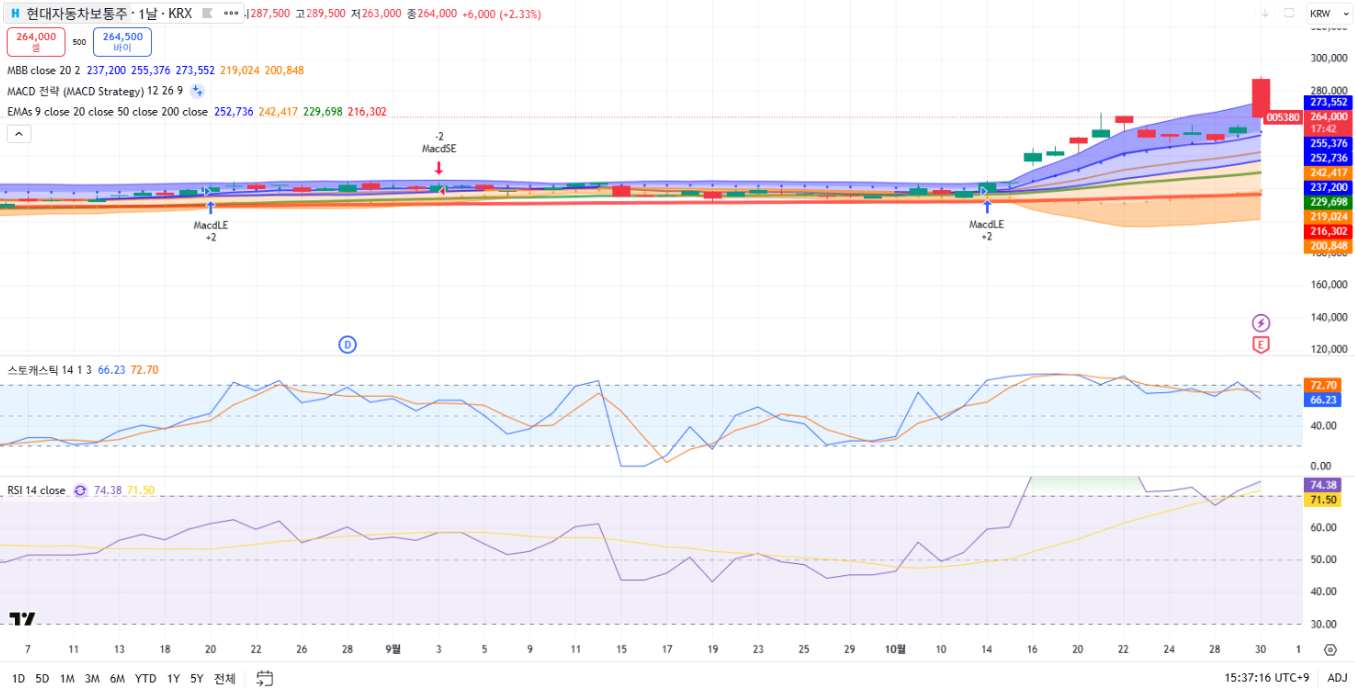This screenshot has width=1355, height=693.
Task: Select the 5Y time range
Action: click(x=197, y=678)
